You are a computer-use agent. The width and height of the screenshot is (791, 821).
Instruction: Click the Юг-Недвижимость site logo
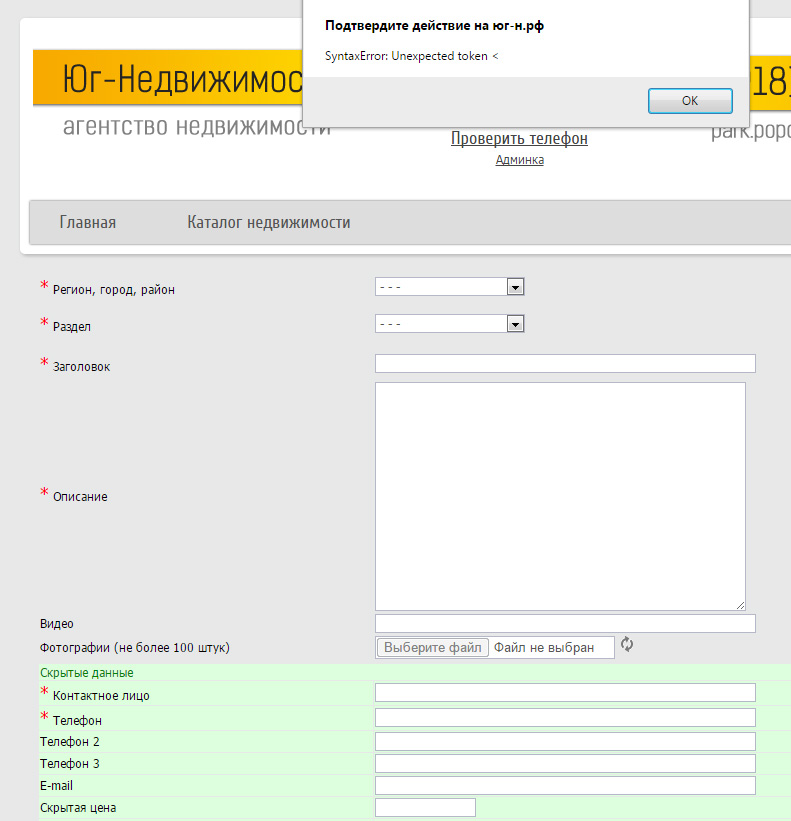click(x=180, y=80)
